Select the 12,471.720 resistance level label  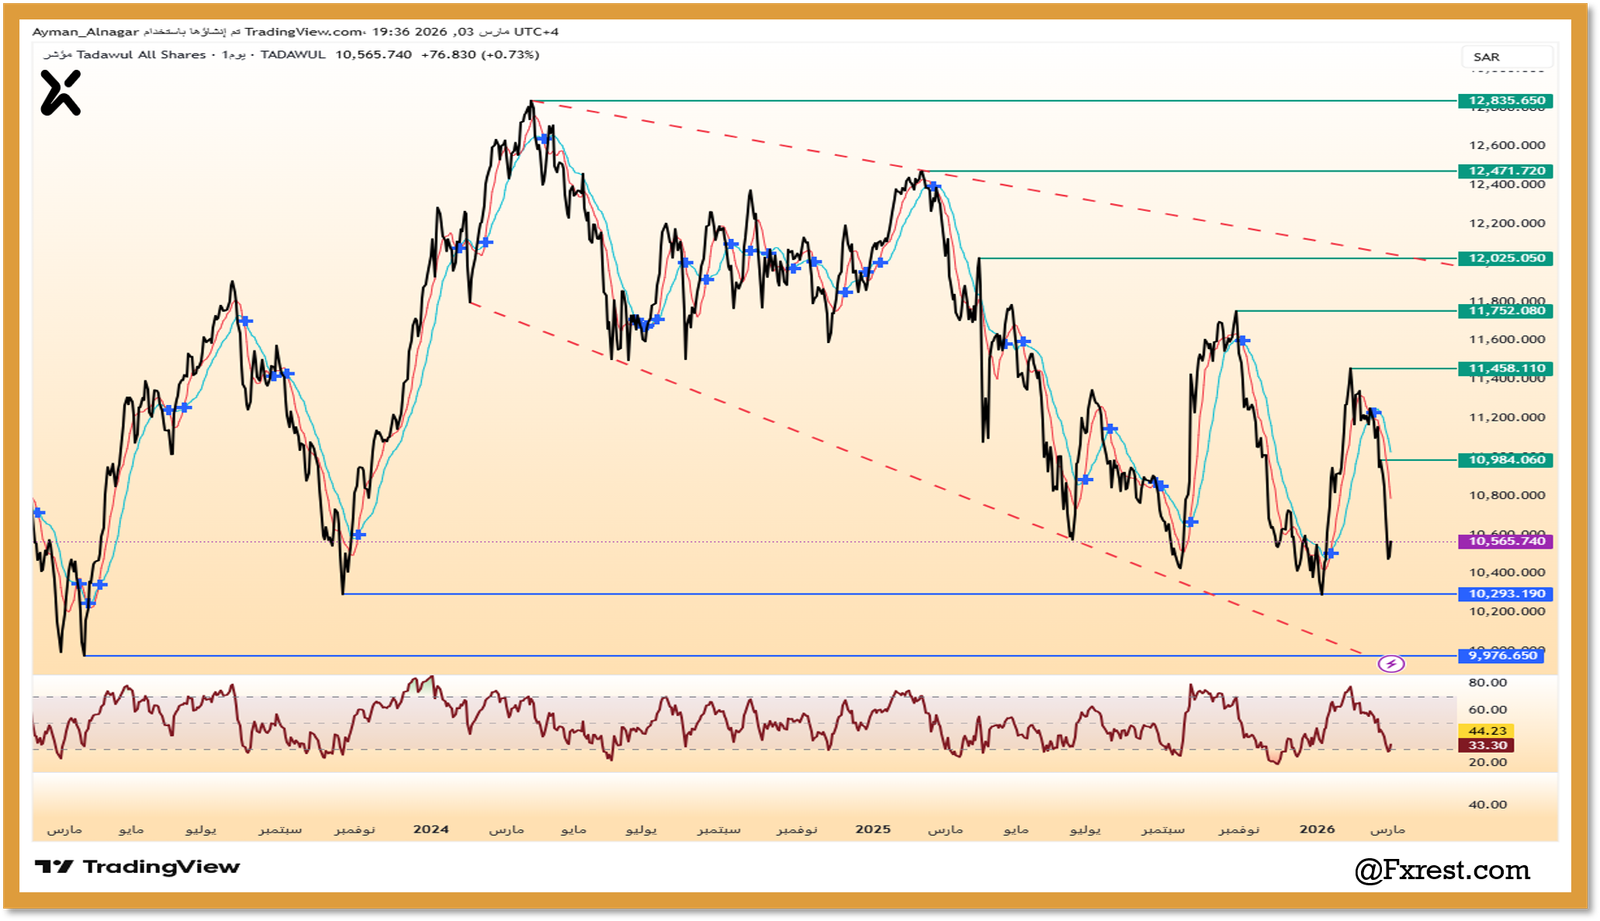click(1506, 171)
